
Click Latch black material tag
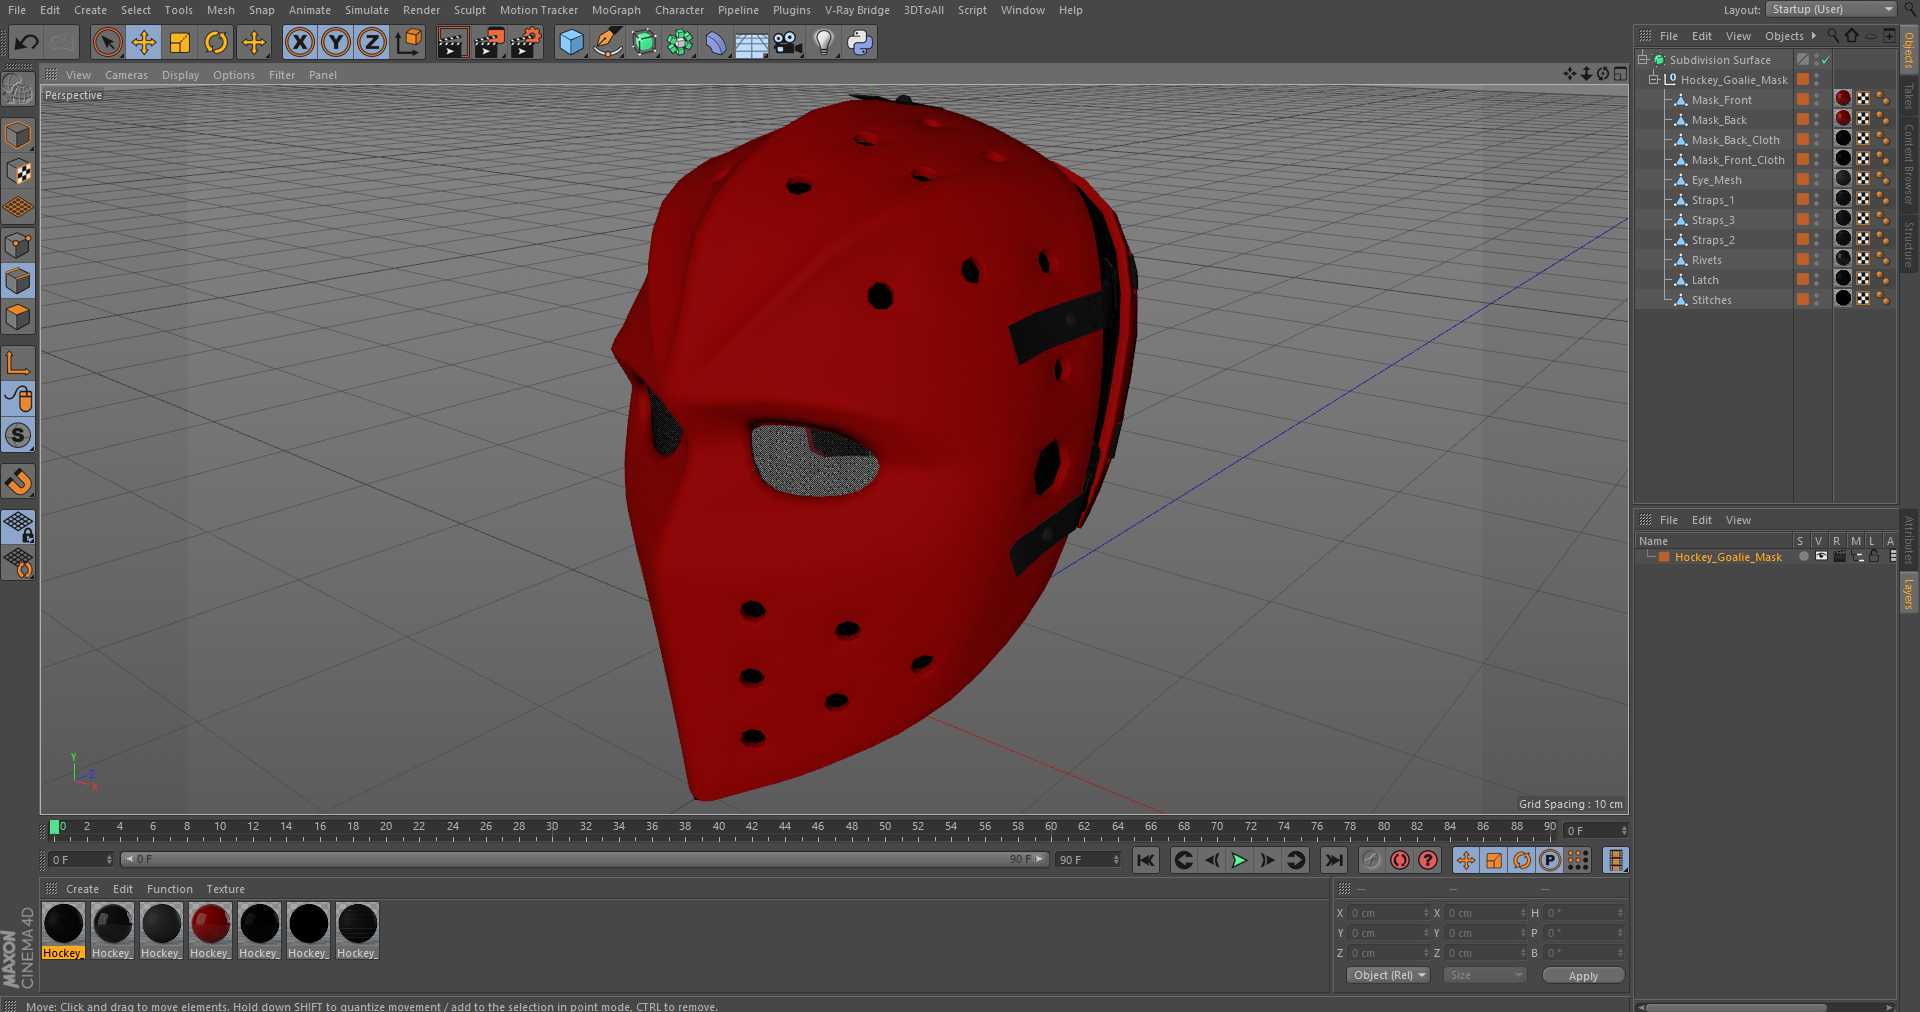1843,278
